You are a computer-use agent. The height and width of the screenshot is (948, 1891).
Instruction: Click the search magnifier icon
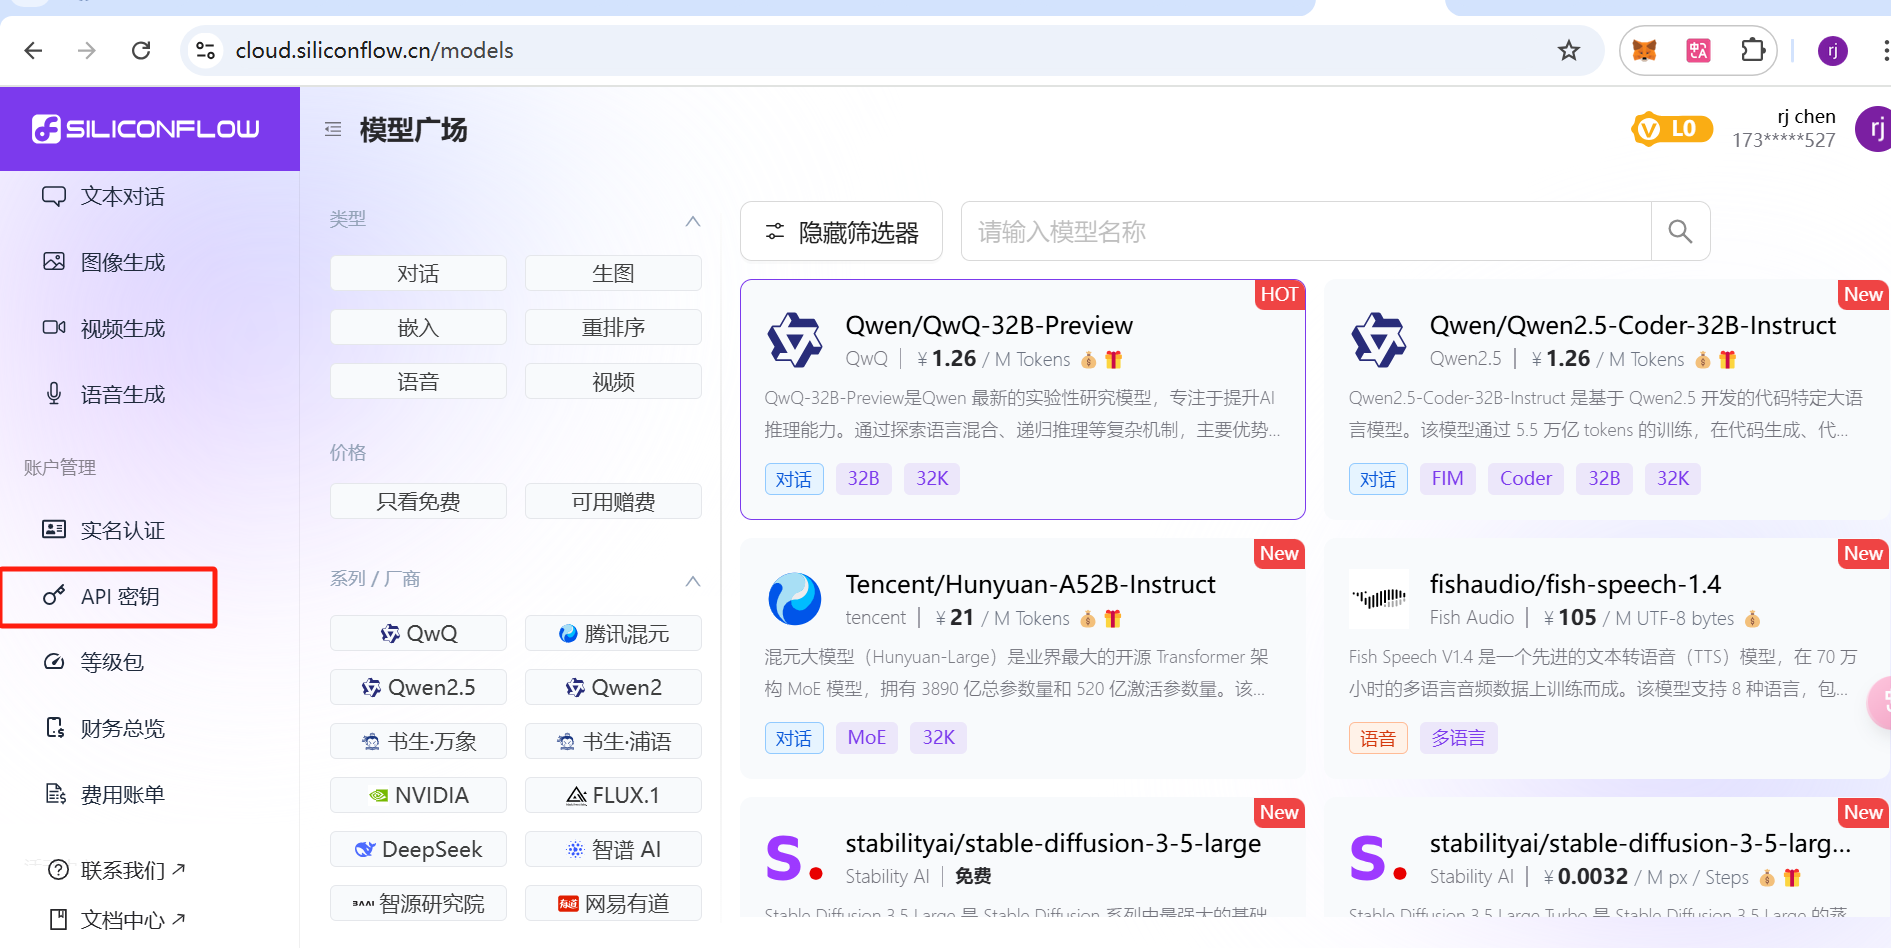[1680, 232]
